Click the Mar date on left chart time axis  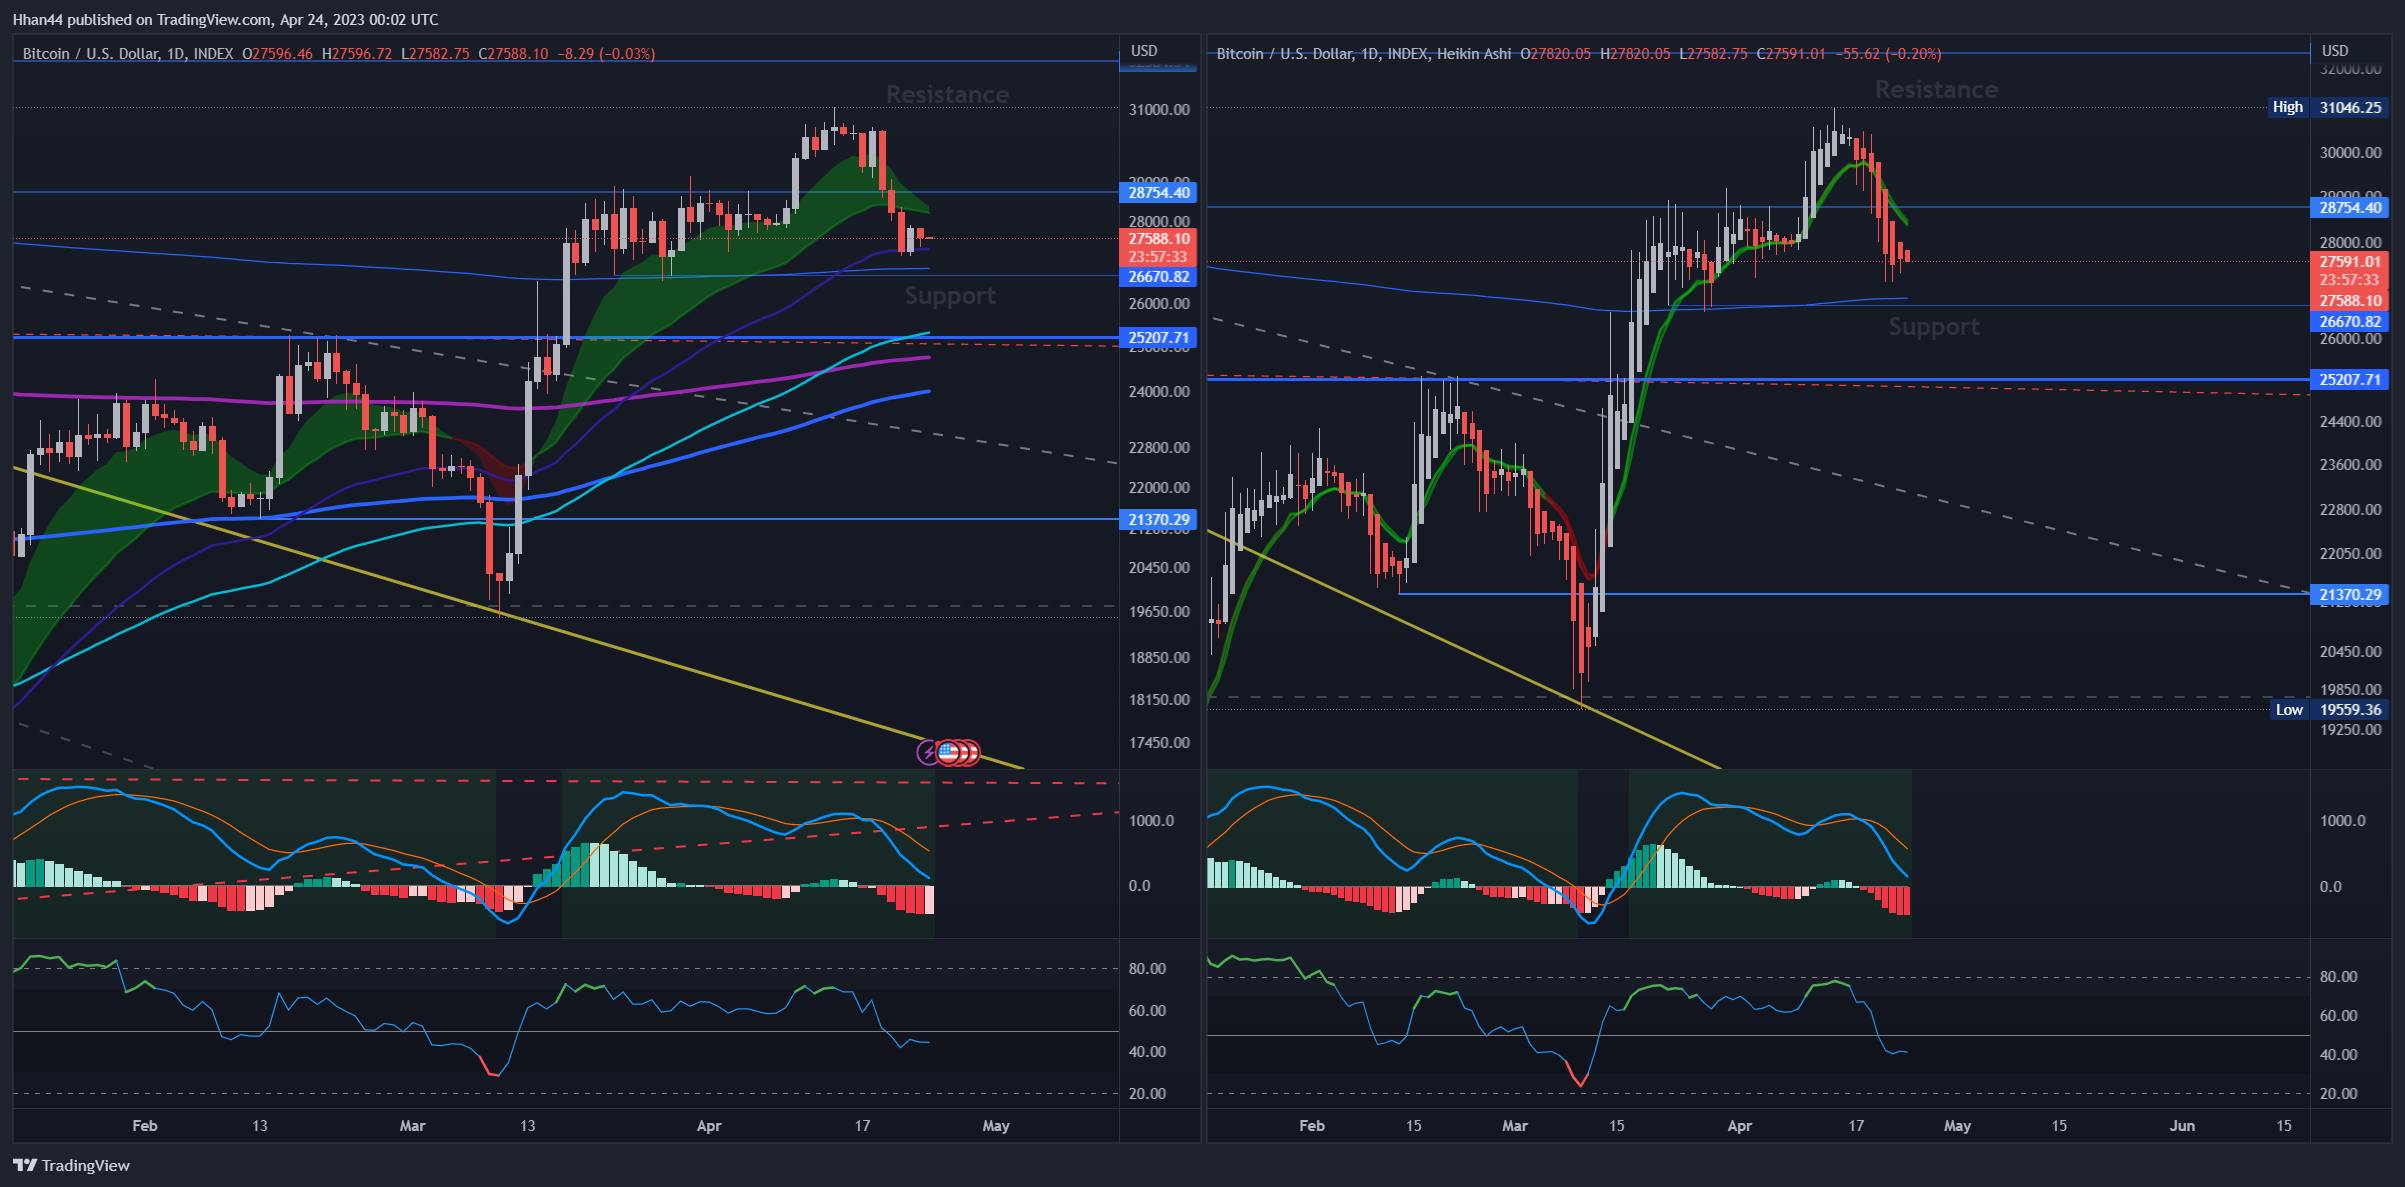pyautogui.click(x=412, y=1126)
